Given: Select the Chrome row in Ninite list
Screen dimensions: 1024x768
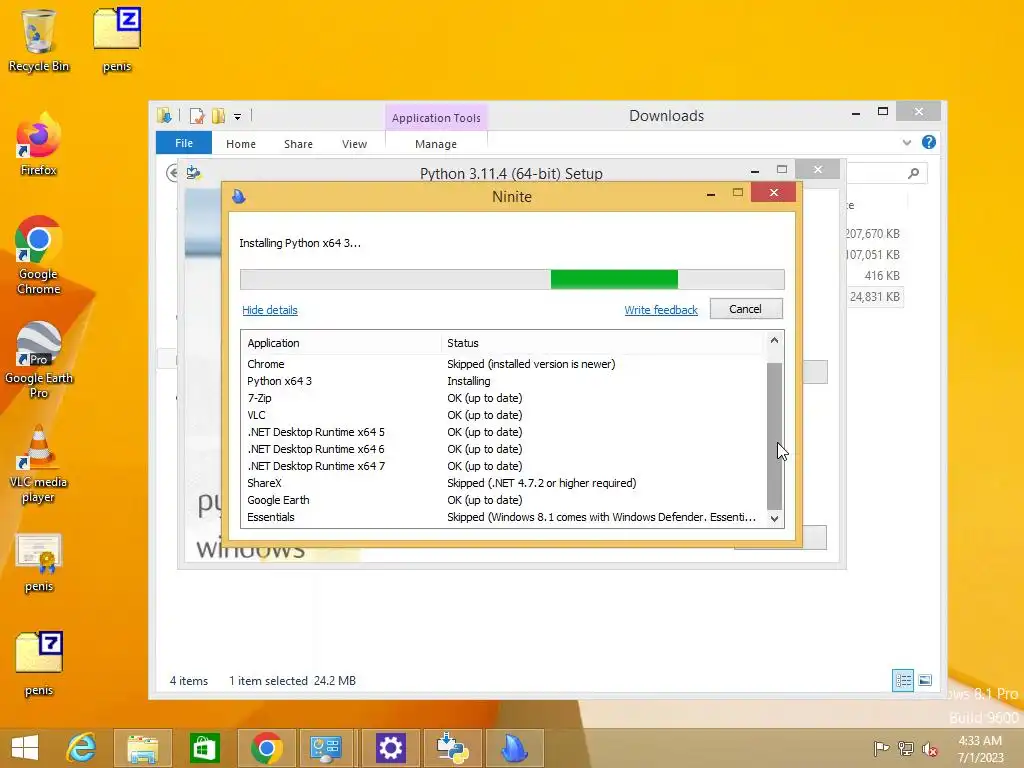Looking at the screenshot, I should coord(504,364).
